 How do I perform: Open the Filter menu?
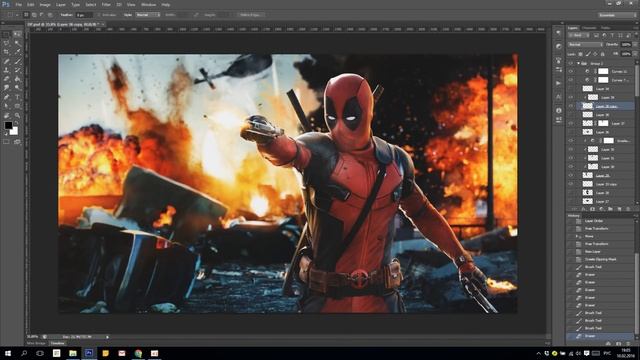(106, 4)
